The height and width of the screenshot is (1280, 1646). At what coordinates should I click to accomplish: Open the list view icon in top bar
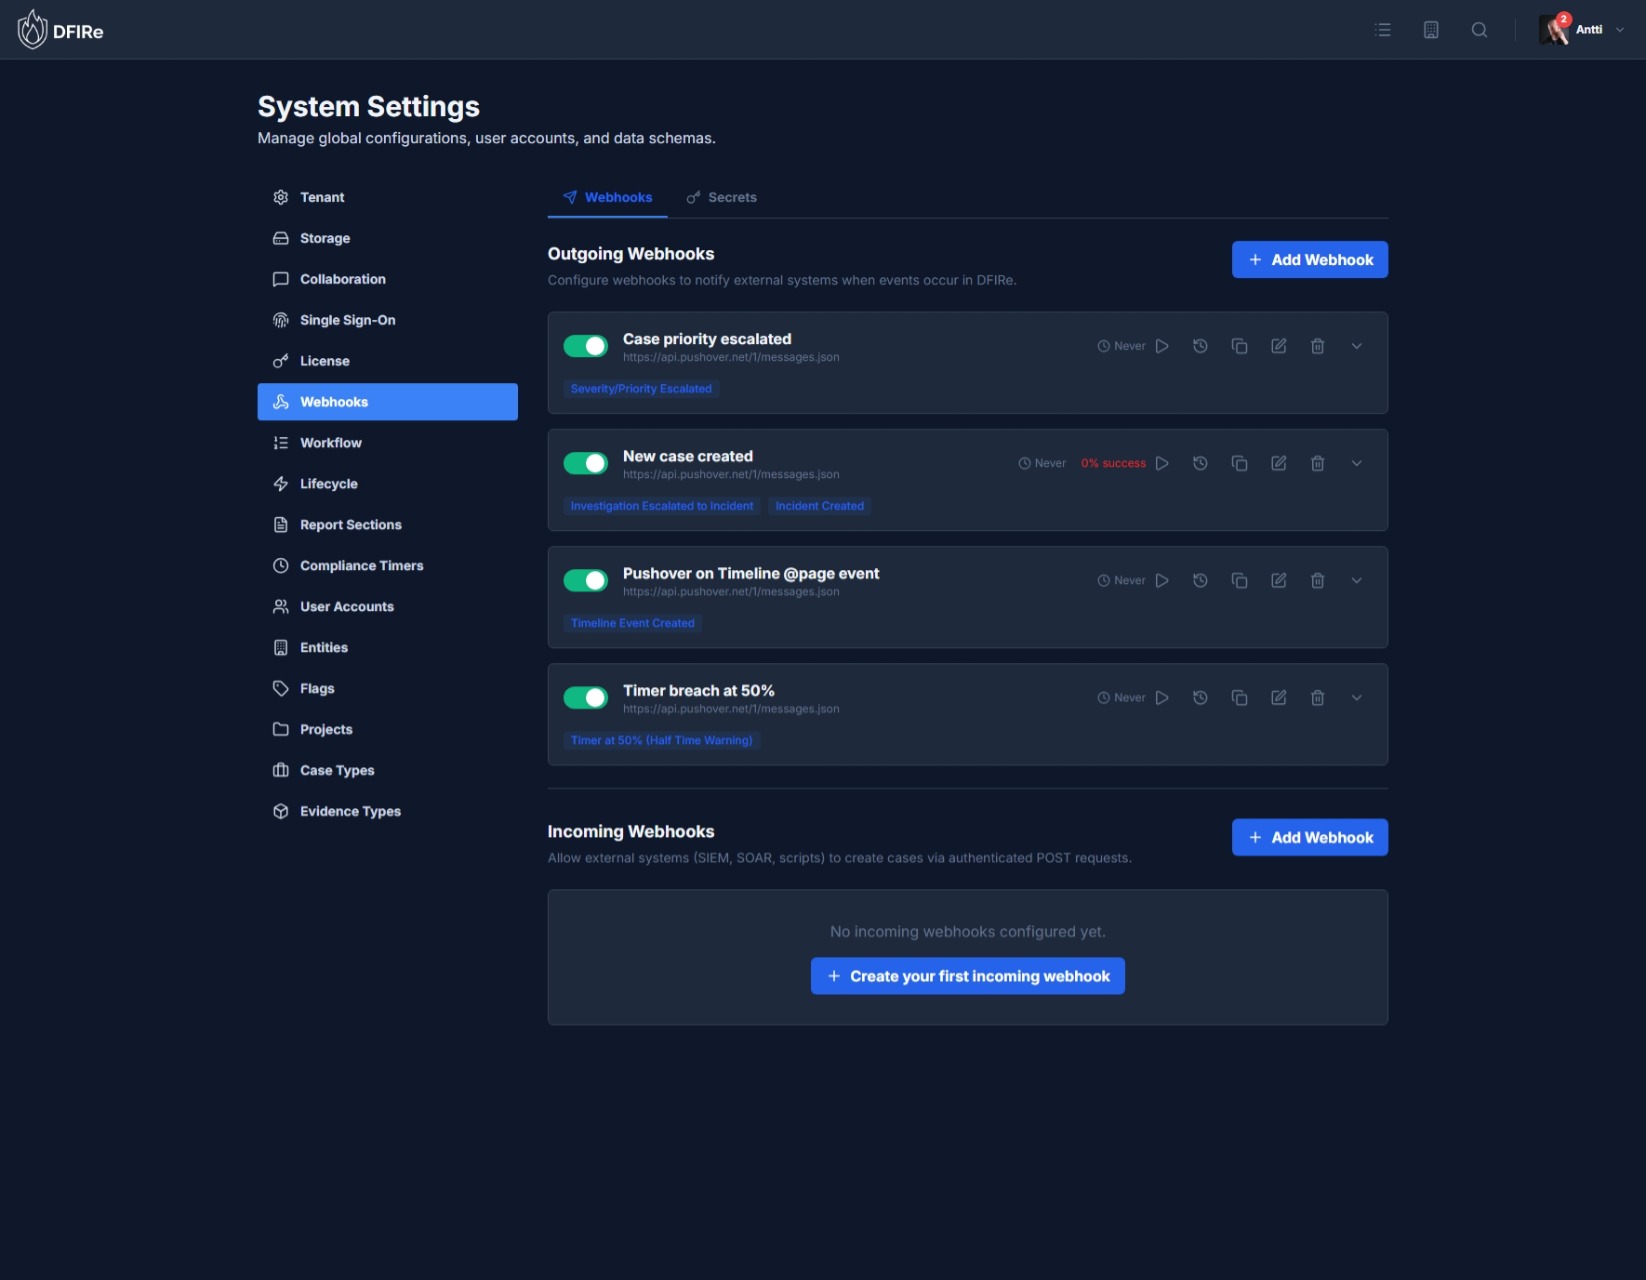pos(1383,29)
